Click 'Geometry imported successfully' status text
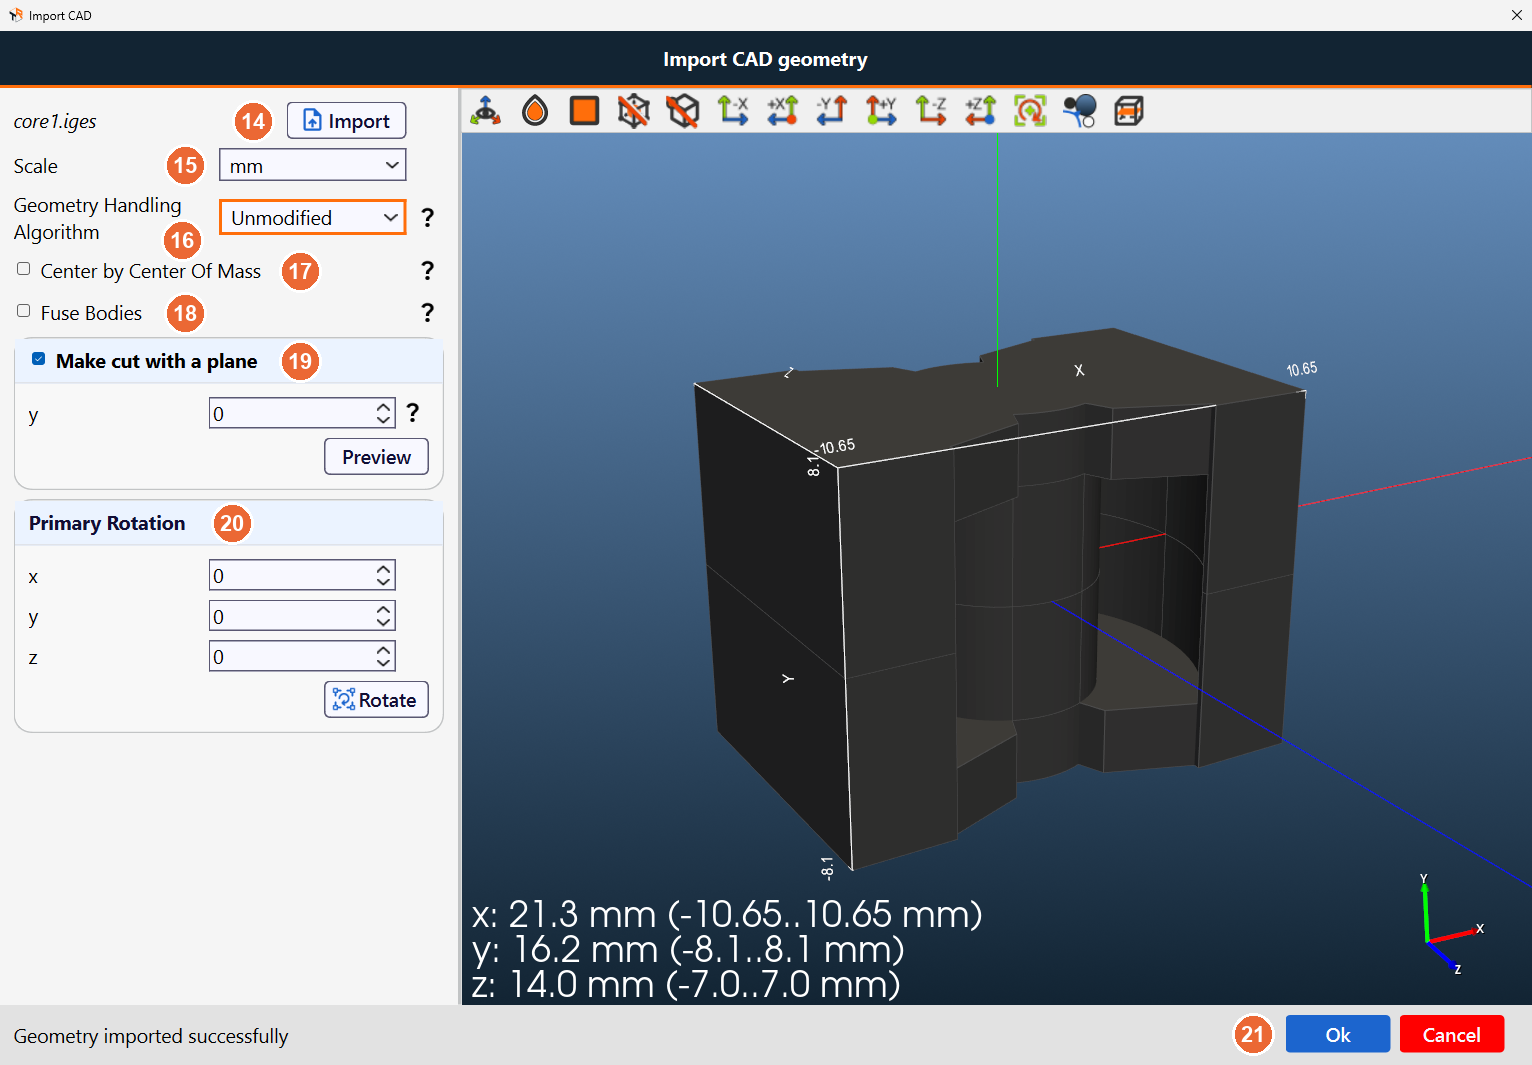The width and height of the screenshot is (1532, 1065). tap(151, 1036)
